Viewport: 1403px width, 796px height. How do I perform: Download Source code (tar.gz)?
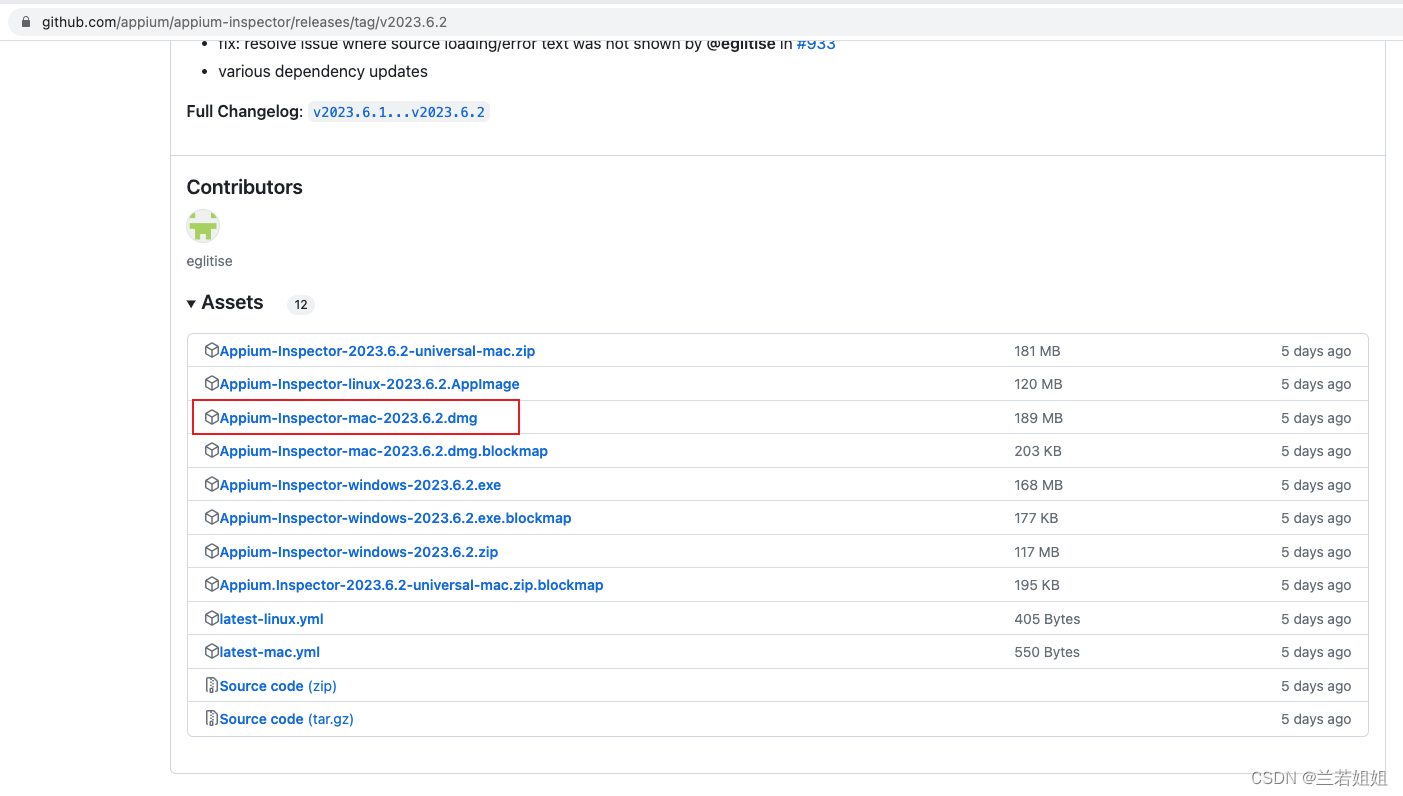(286, 719)
